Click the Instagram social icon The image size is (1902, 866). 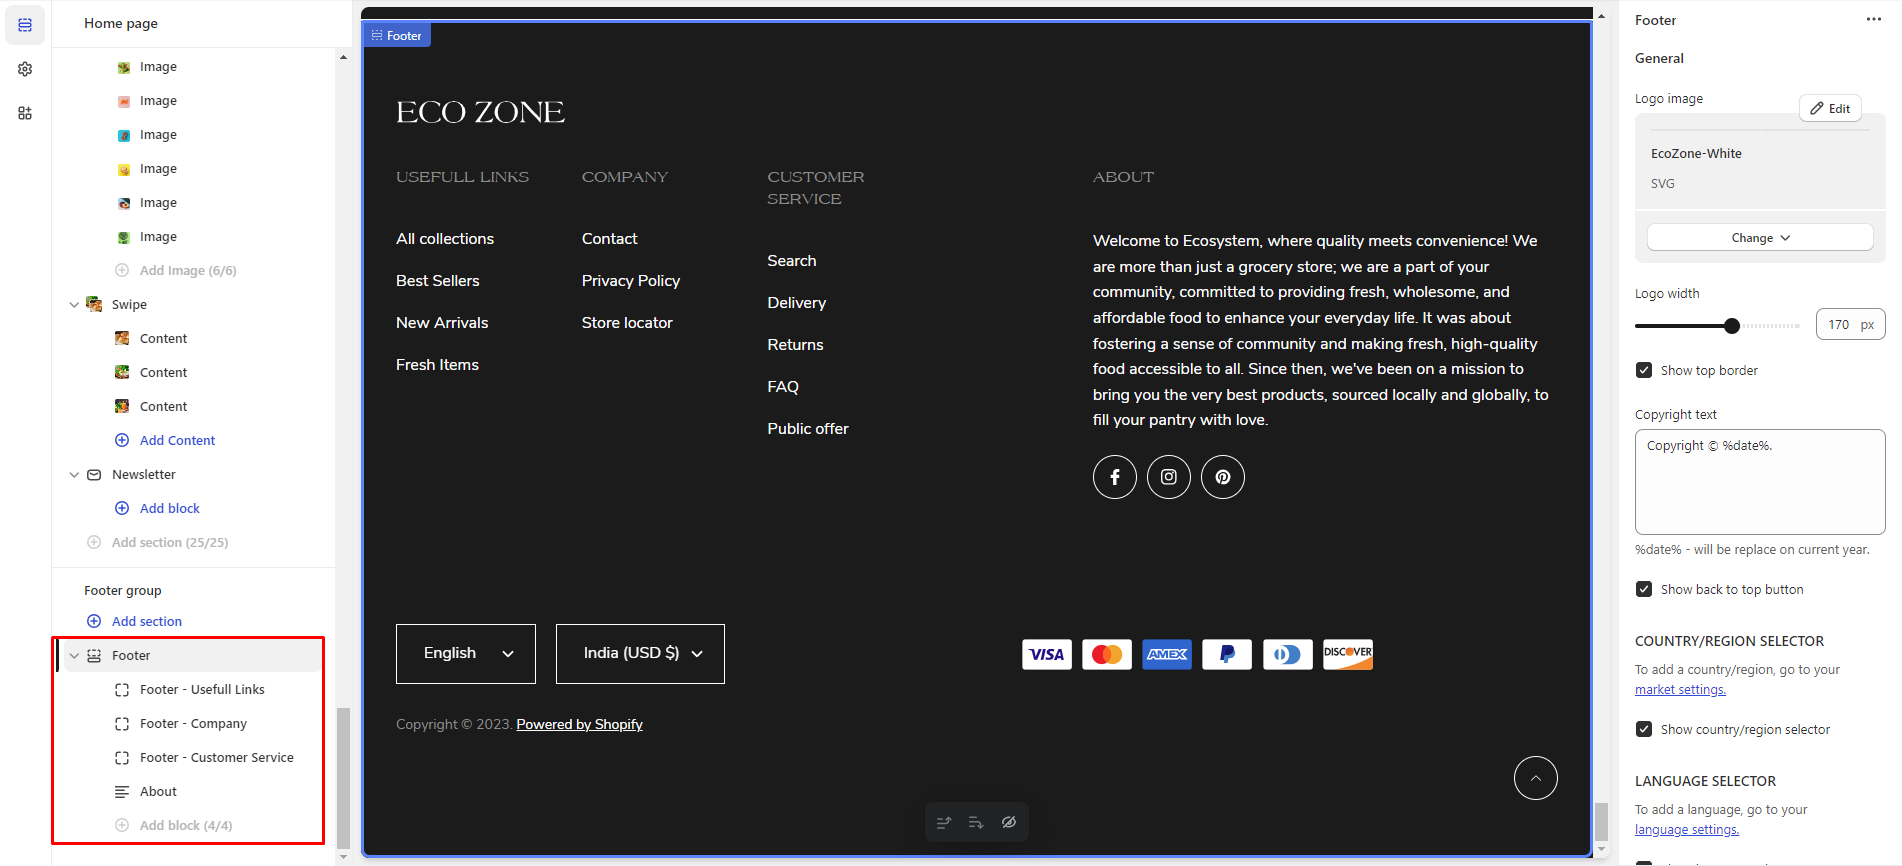pos(1168,477)
